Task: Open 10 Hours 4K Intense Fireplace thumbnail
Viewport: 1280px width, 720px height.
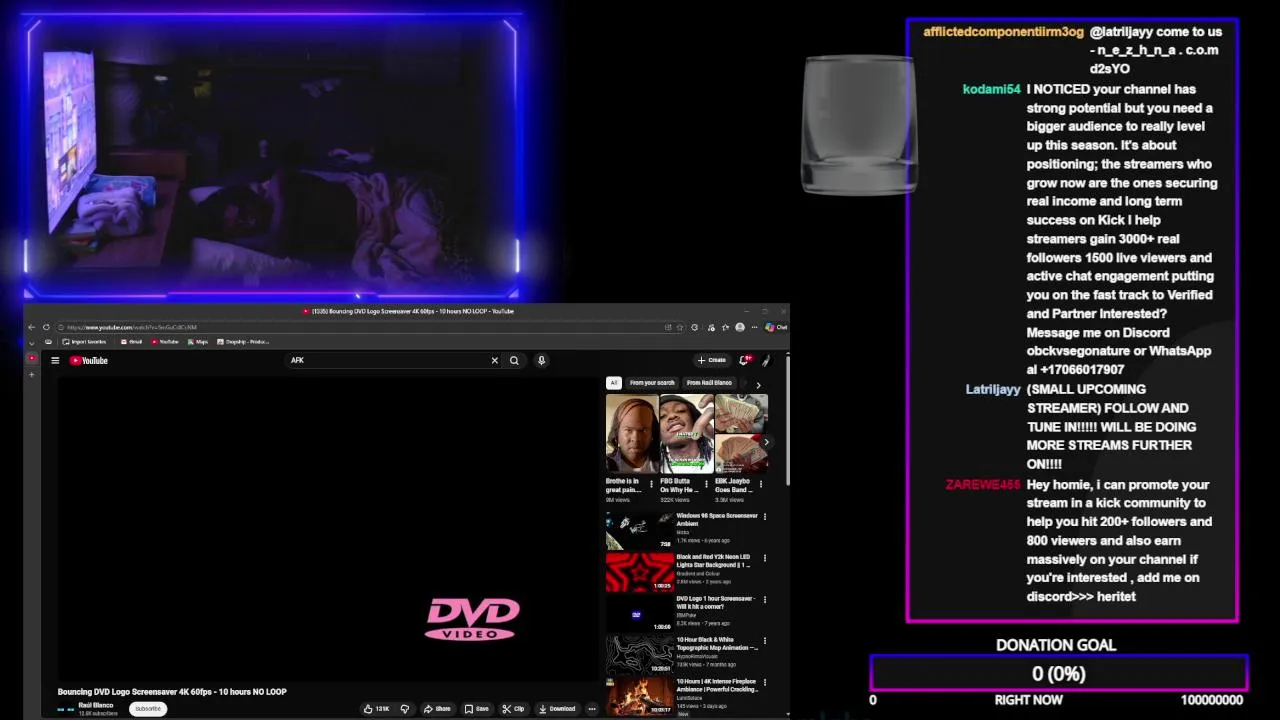Action: click(x=640, y=696)
